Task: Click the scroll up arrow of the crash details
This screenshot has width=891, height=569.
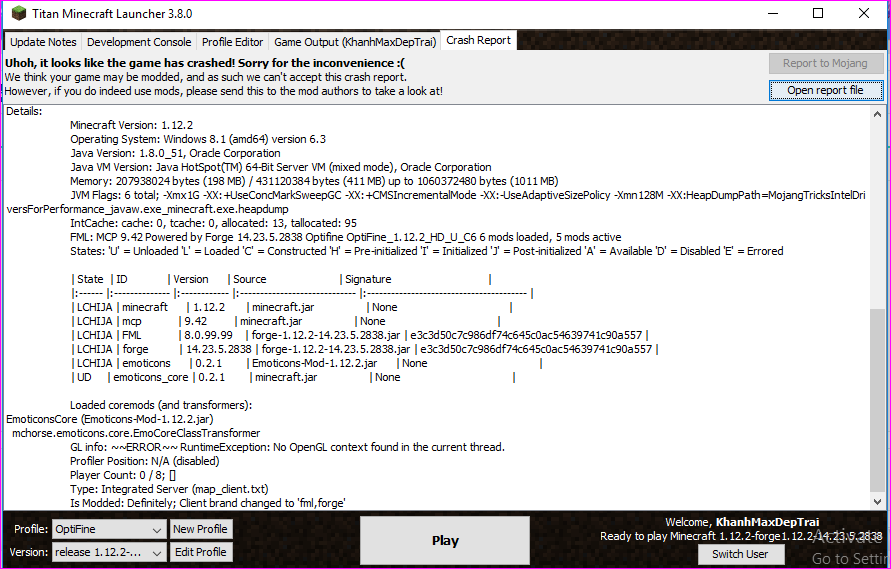Action: (877, 114)
